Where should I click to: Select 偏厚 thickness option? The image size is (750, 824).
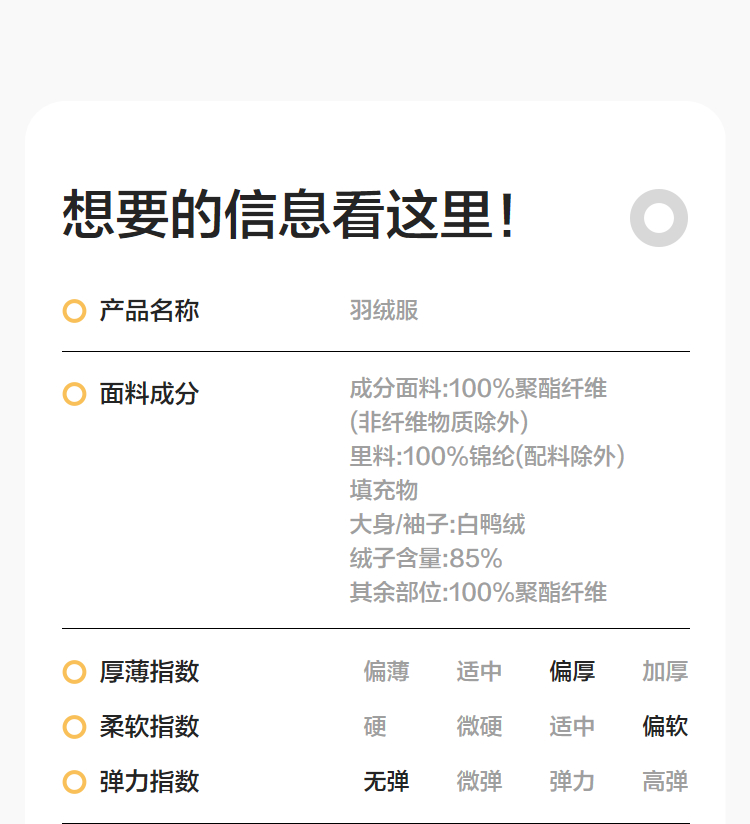pyautogui.click(x=572, y=672)
